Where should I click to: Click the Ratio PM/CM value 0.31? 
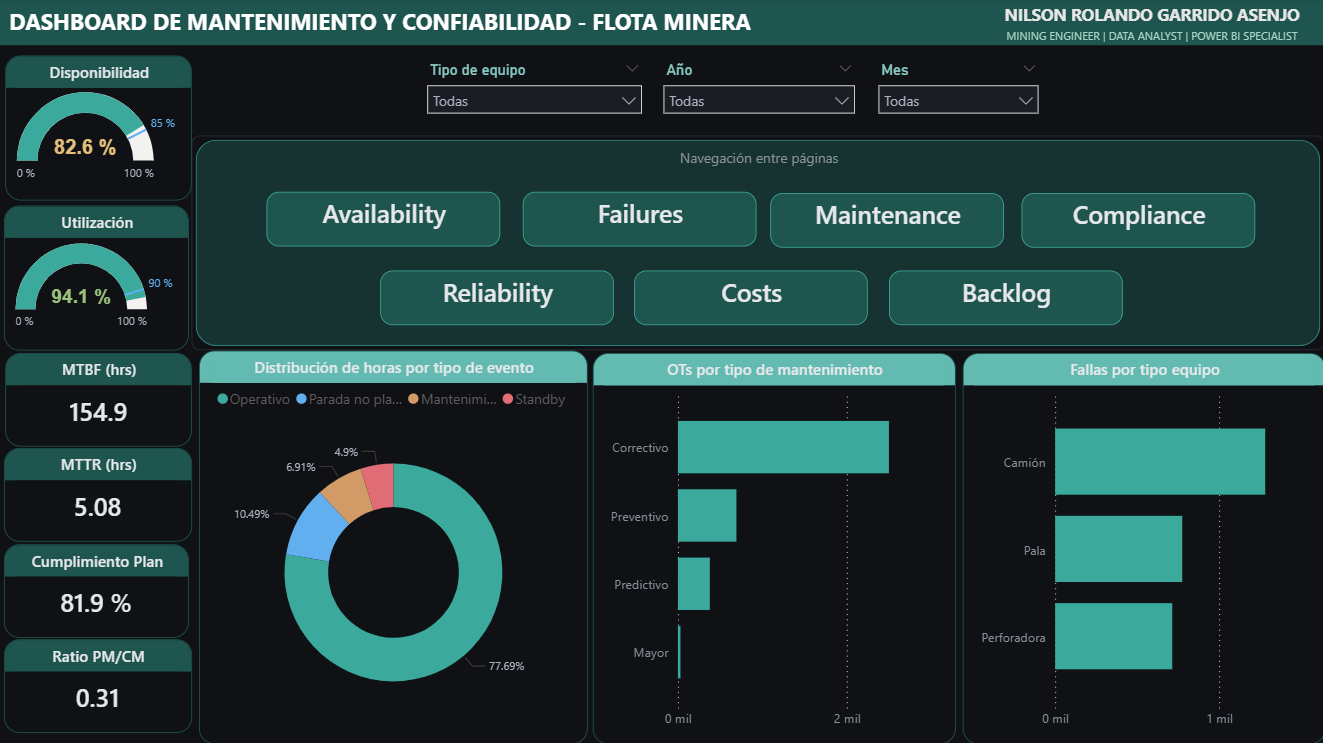click(x=98, y=698)
